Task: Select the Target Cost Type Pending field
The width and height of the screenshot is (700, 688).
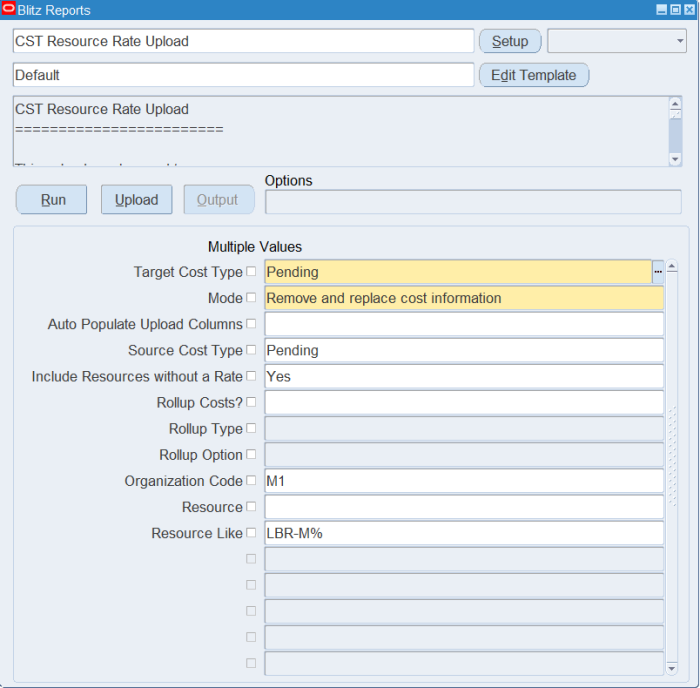Action: (x=458, y=272)
